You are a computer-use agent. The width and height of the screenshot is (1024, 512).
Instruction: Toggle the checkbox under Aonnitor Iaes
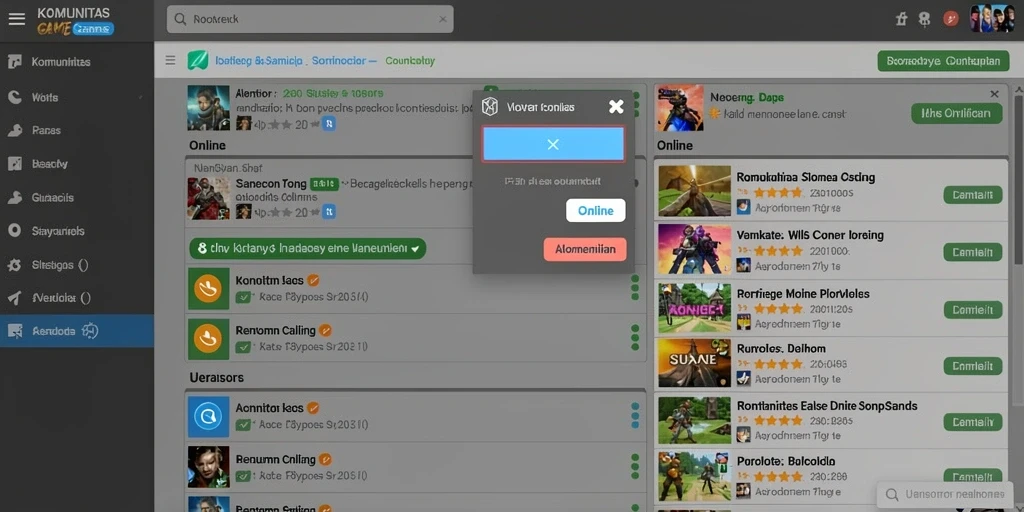(244, 424)
